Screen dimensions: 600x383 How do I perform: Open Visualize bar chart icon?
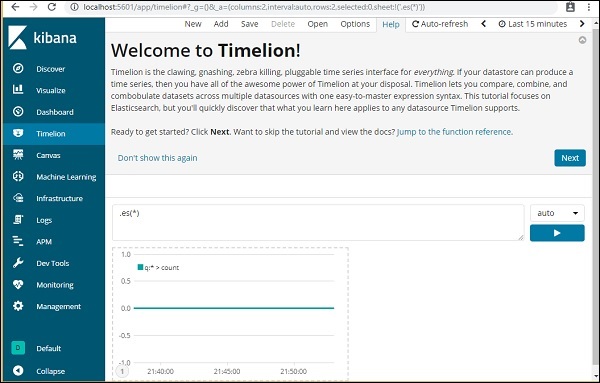[x=18, y=90]
